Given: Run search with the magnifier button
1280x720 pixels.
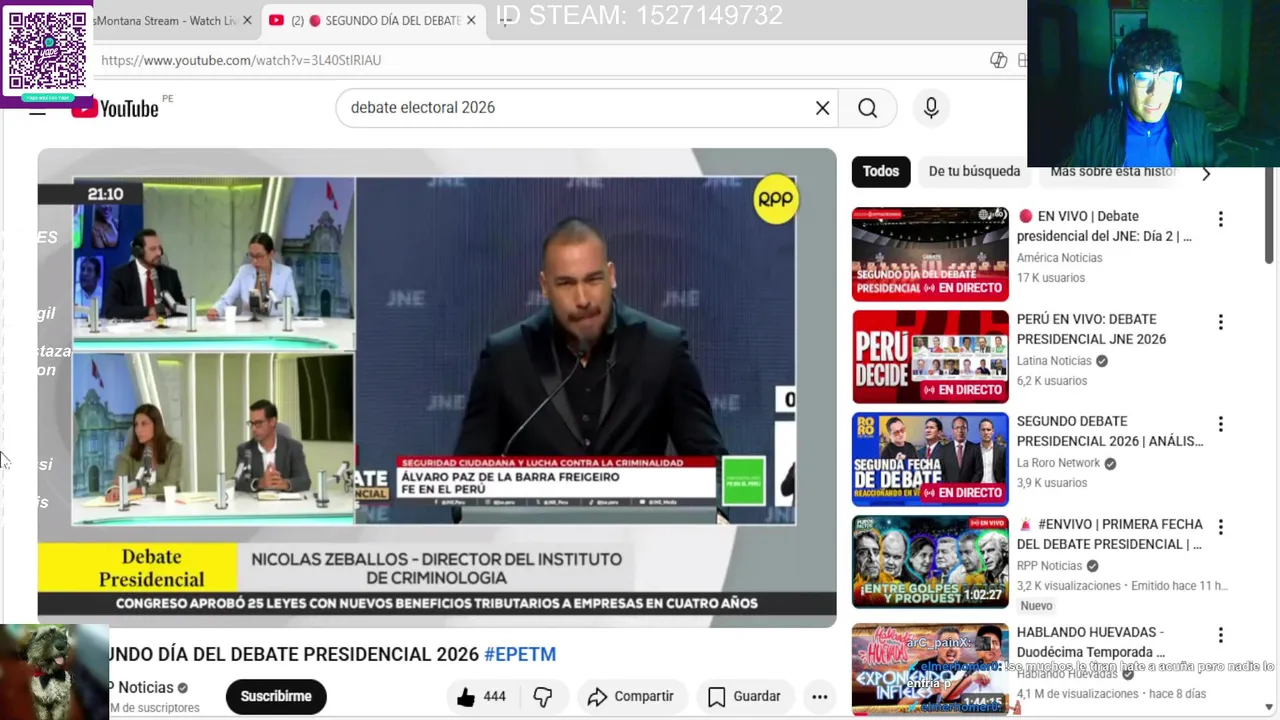Looking at the screenshot, I should click(867, 108).
